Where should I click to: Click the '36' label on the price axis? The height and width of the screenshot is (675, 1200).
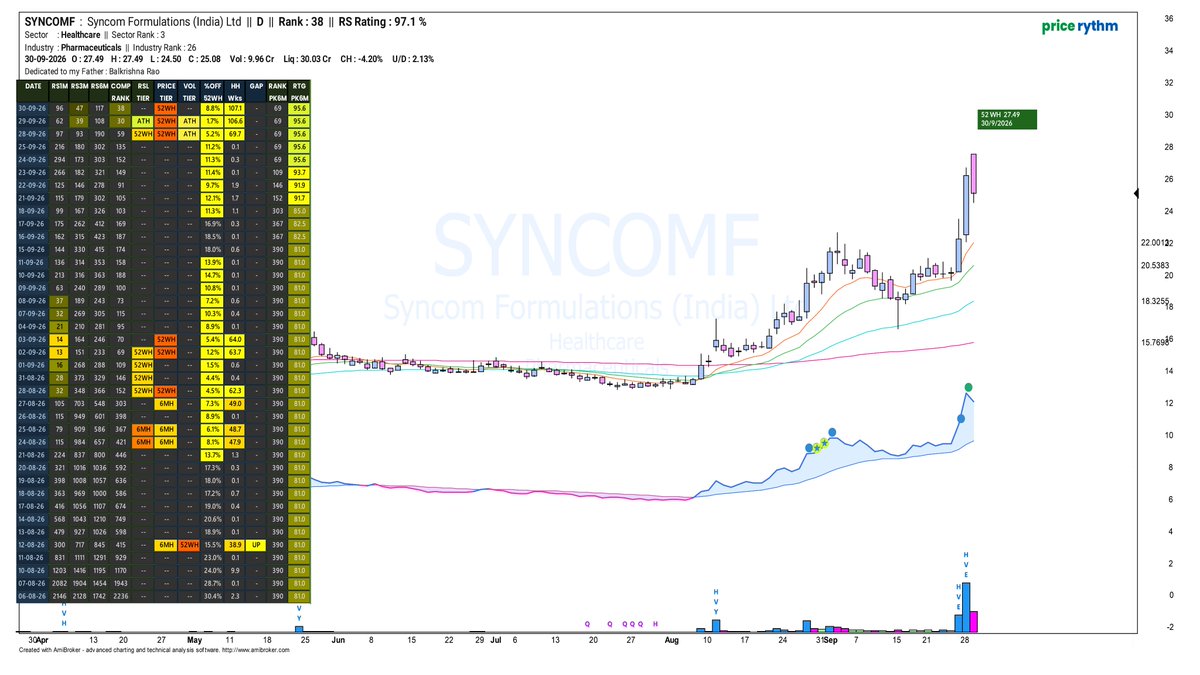(x=1168, y=19)
